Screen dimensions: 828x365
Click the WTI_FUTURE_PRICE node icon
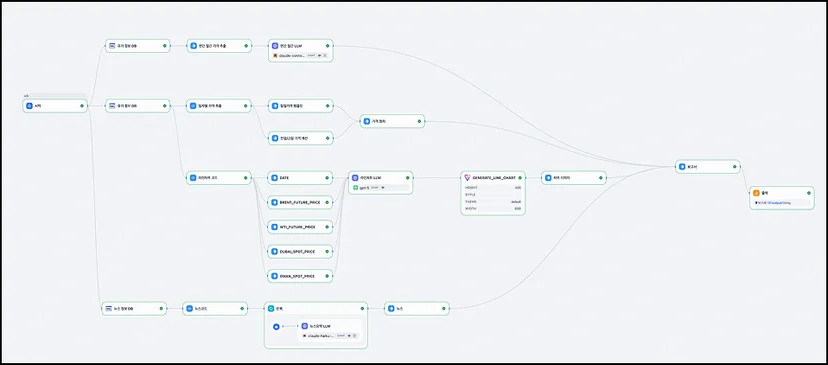point(275,227)
